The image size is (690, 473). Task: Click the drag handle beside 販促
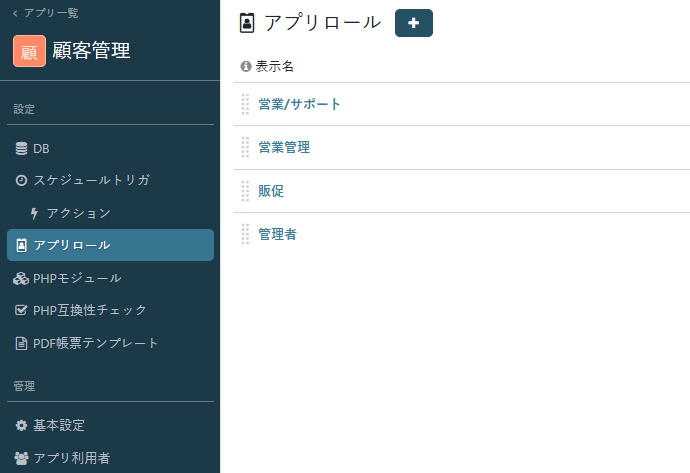245,191
